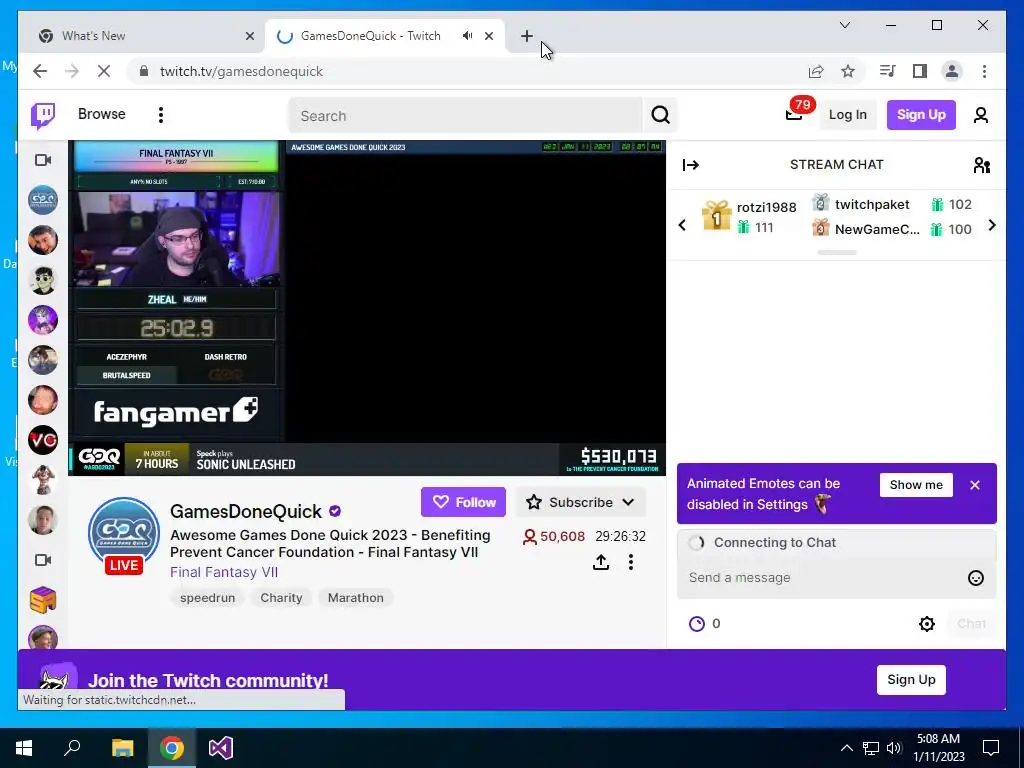
Task: Click the top Sign Up button
Action: (921, 115)
